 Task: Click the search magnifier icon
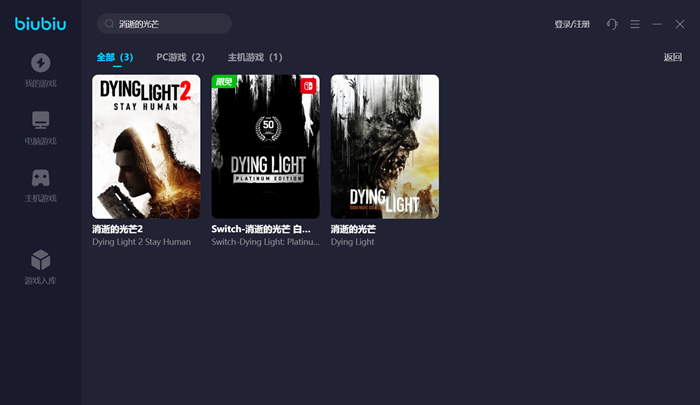[x=109, y=23]
